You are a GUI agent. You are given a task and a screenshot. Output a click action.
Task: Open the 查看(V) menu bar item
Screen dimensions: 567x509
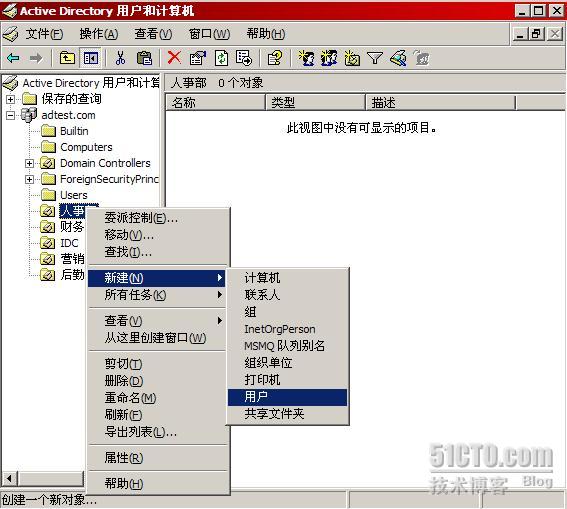pyautogui.click(x=153, y=34)
